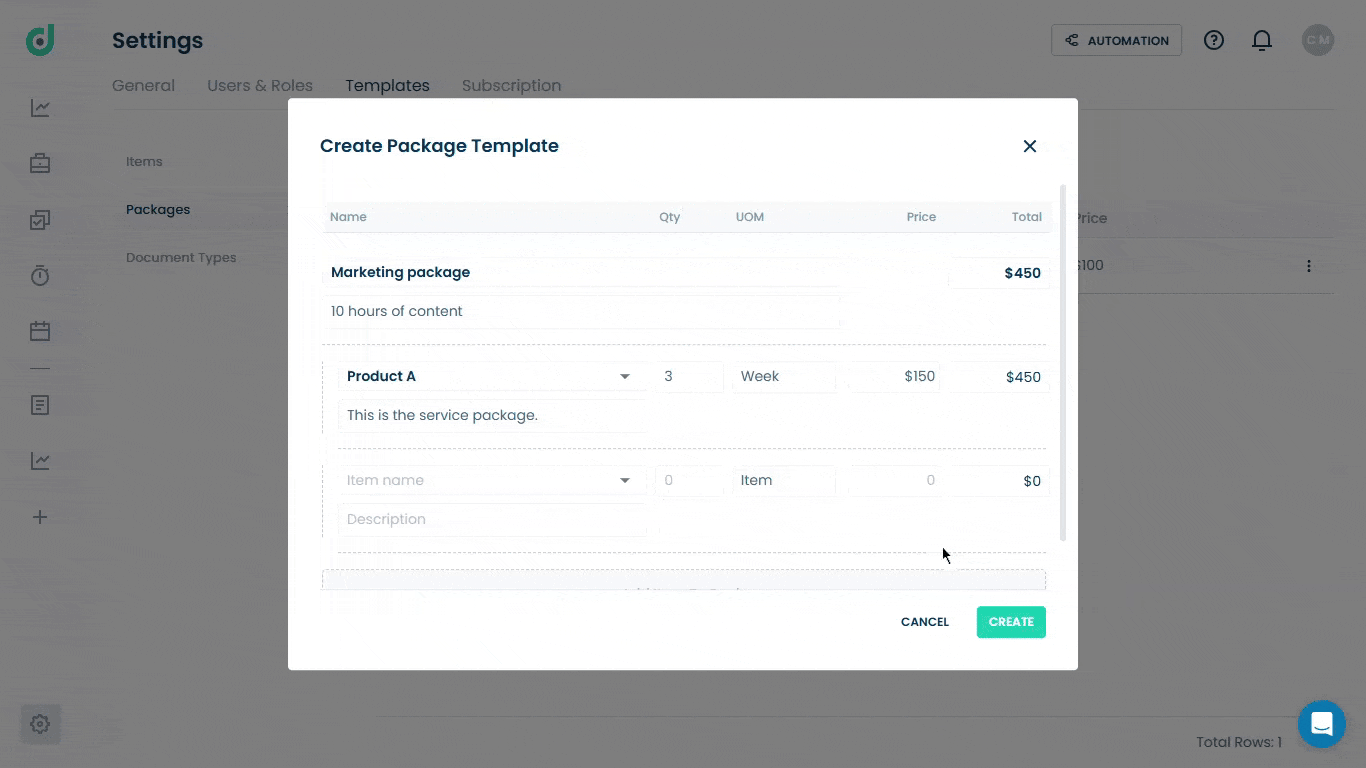Image resolution: width=1366 pixels, height=768 pixels.
Task: Click the CANCEL button
Action: coord(925,622)
